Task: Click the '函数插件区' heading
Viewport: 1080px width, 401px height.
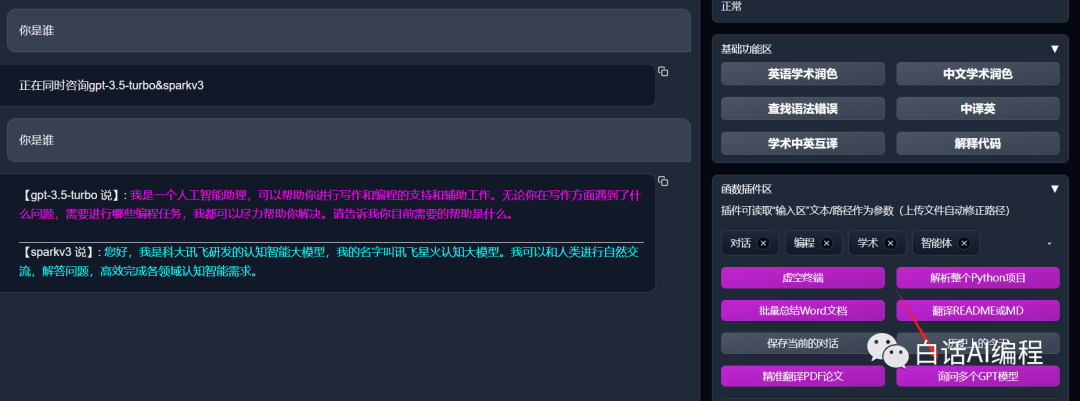Action: (x=747, y=189)
